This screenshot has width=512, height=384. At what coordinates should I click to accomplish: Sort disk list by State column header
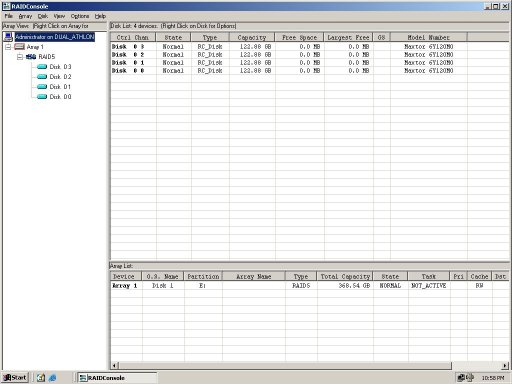tap(173, 37)
